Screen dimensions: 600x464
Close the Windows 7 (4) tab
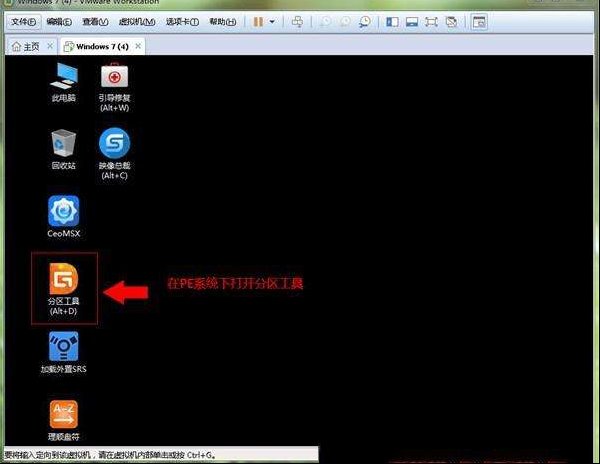(138, 46)
